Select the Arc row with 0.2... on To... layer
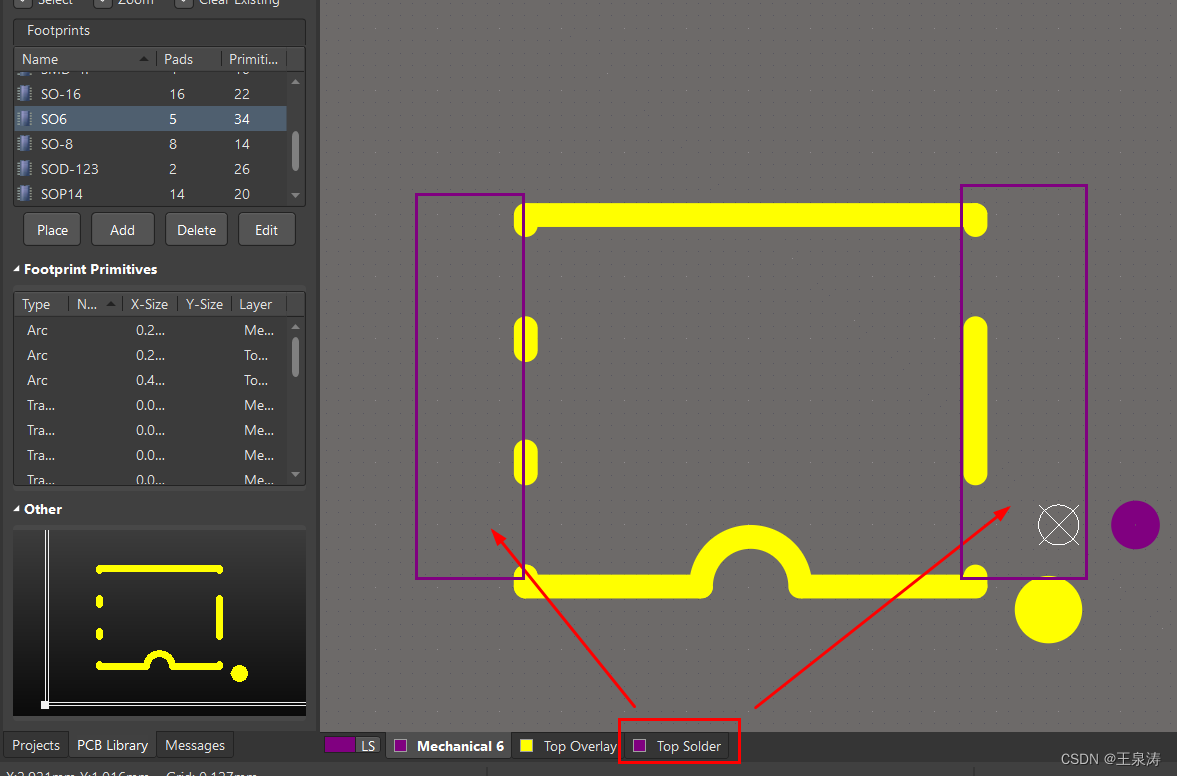 [x=150, y=355]
